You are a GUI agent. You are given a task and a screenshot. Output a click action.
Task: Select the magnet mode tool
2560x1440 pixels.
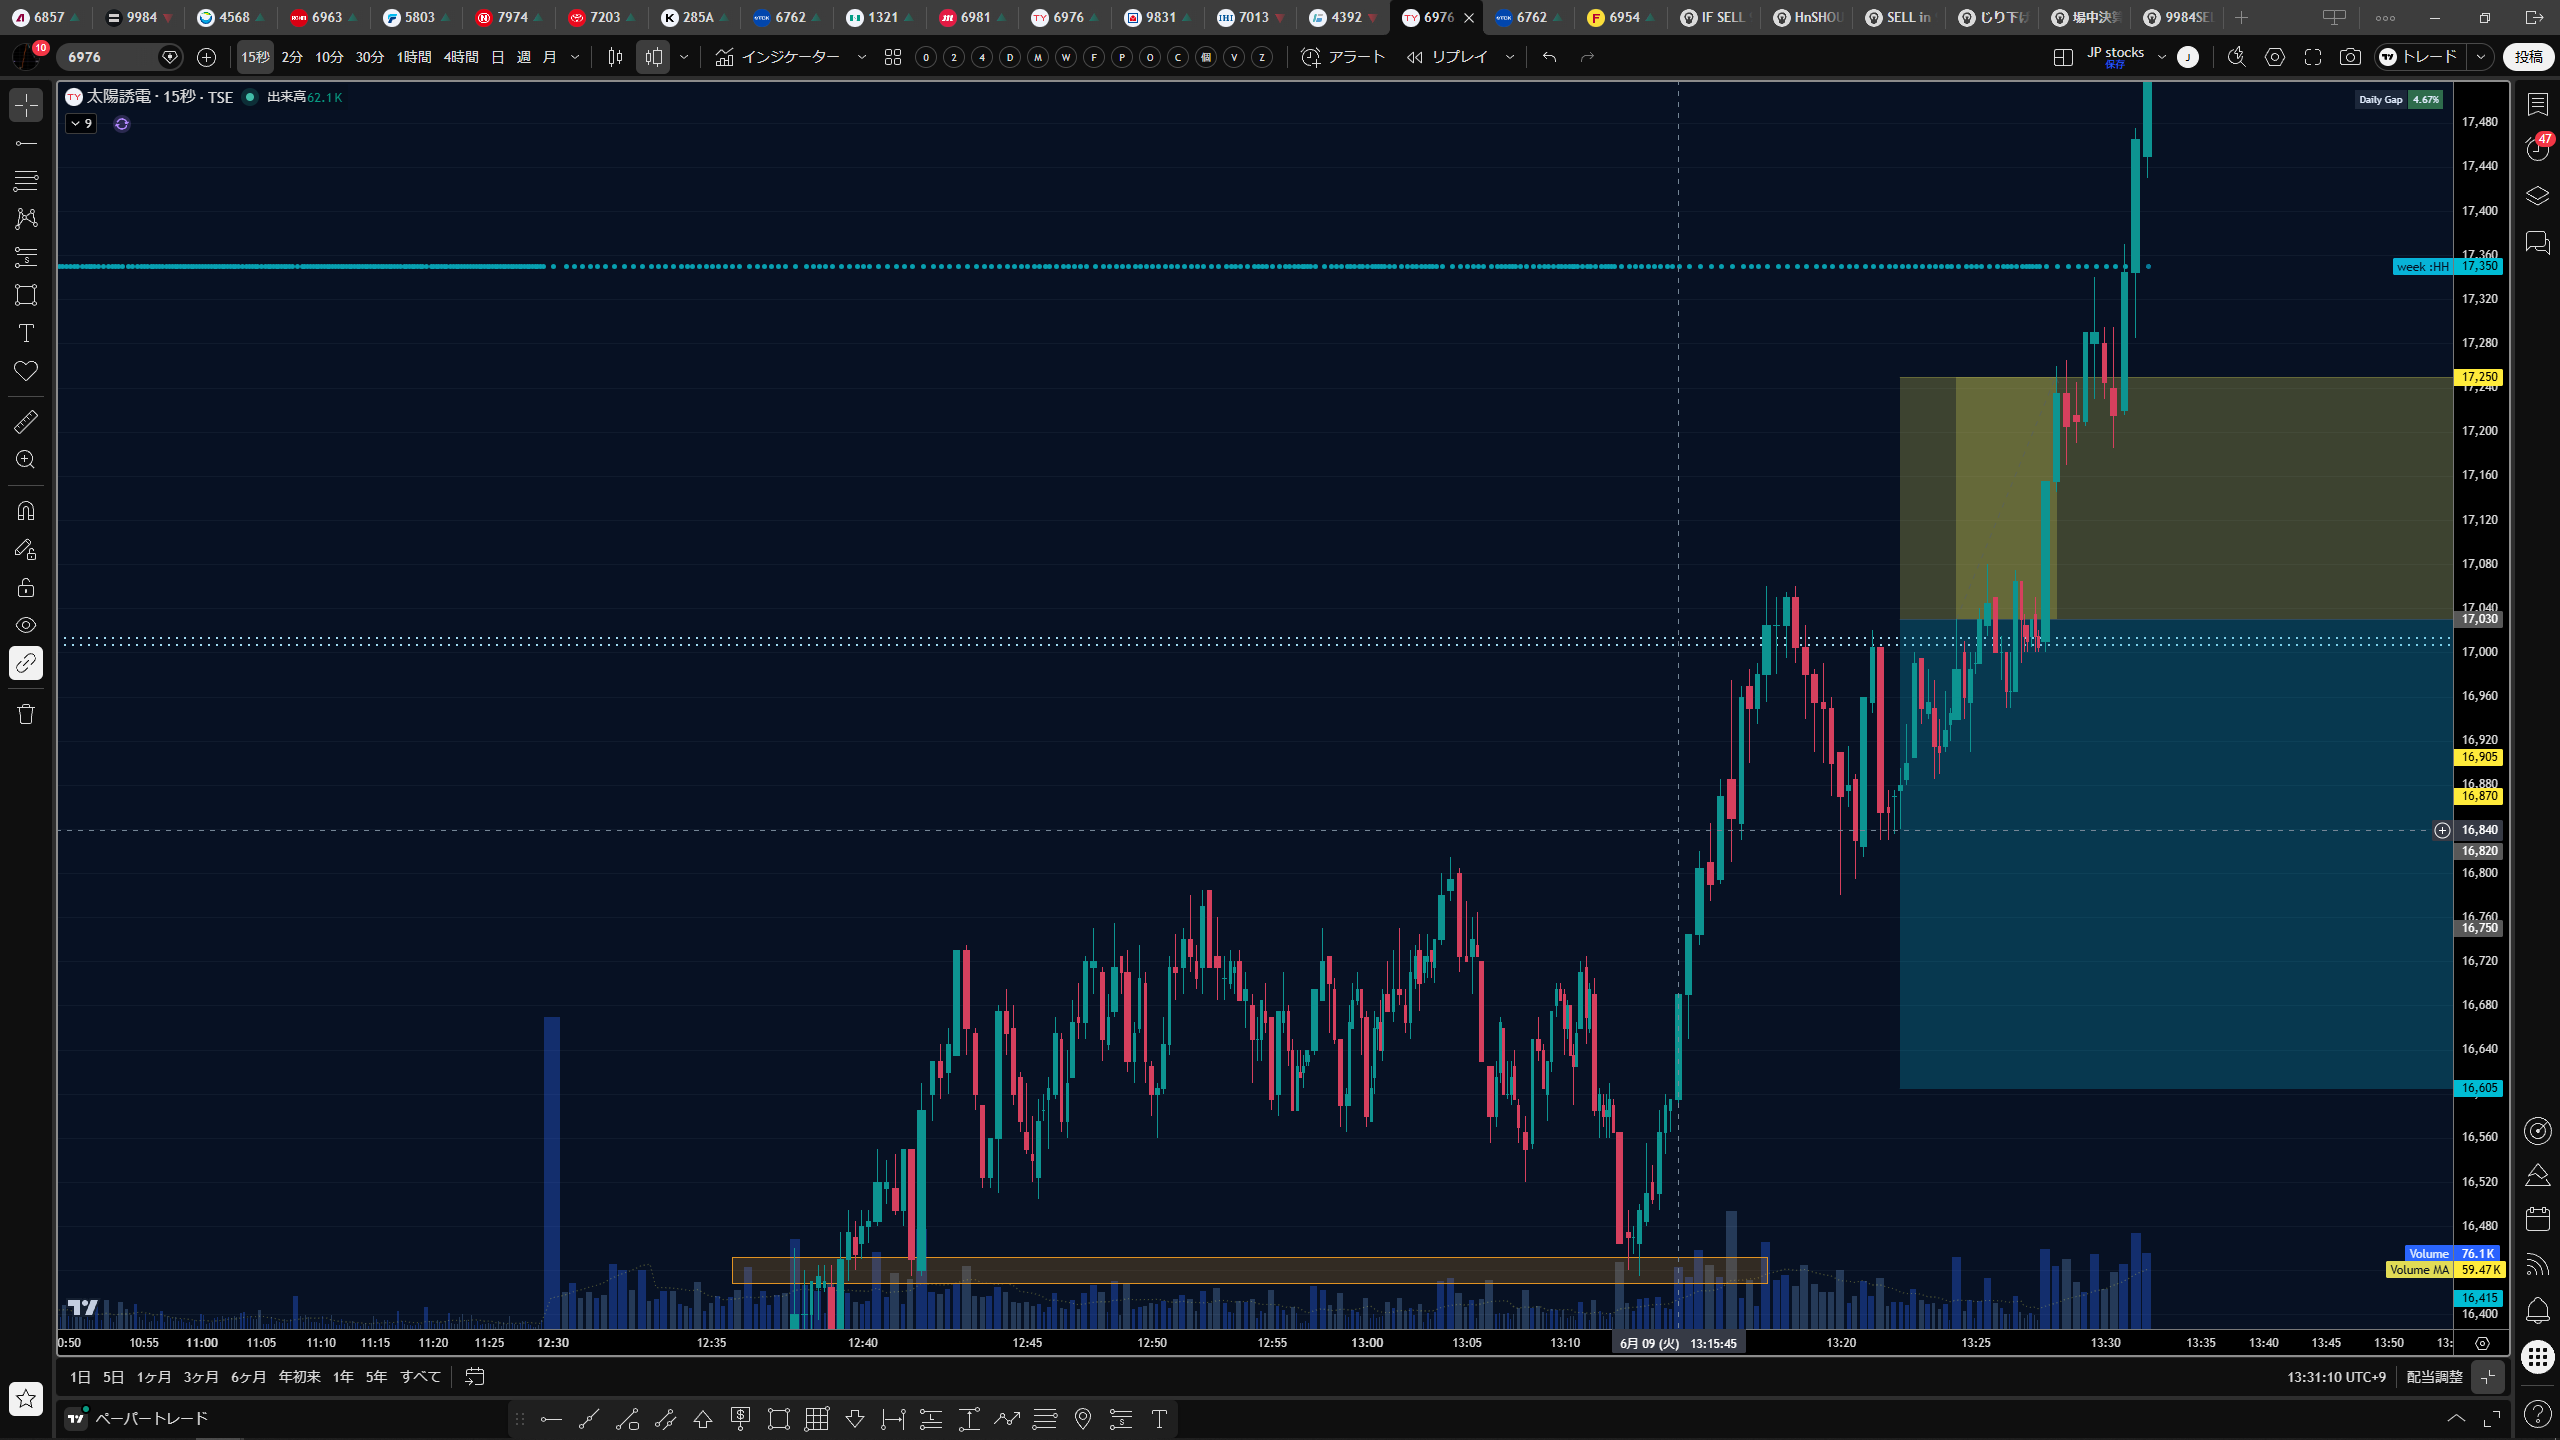(26, 511)
